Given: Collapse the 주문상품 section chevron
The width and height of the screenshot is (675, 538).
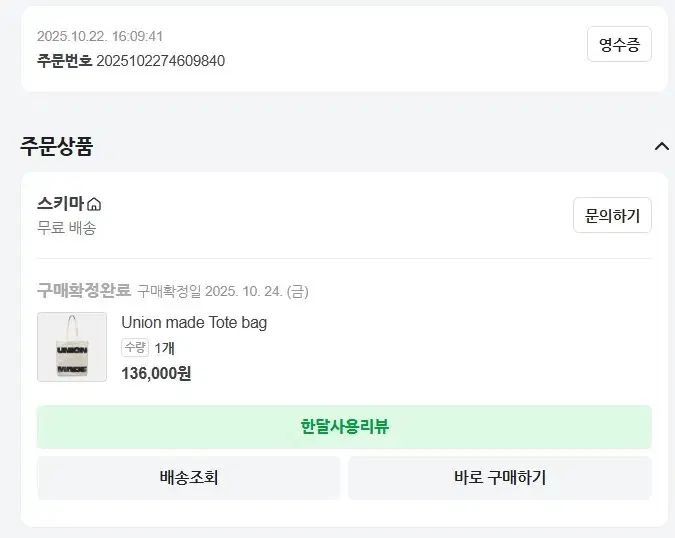Looking at the screenshot, I should tap(661, 146).
